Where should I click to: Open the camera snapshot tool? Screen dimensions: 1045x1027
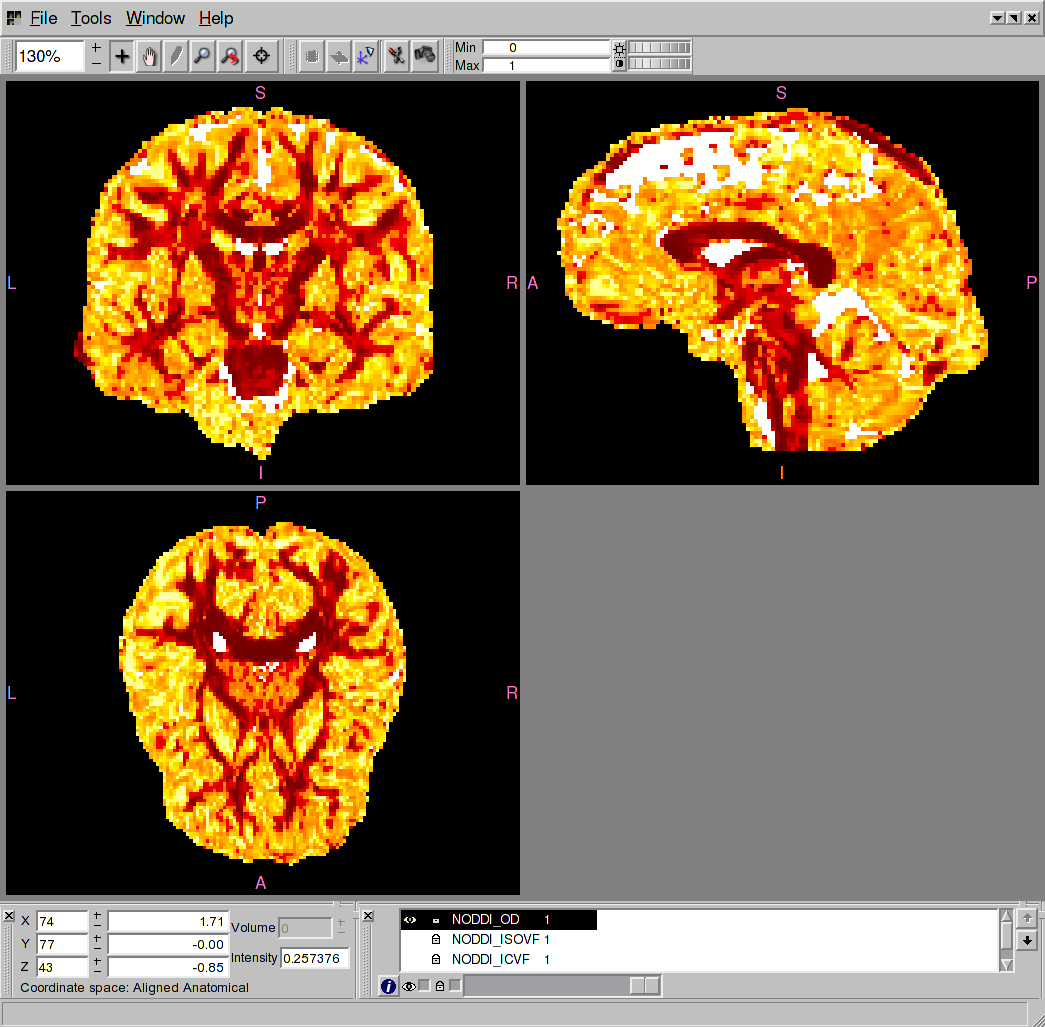point(425,56)
